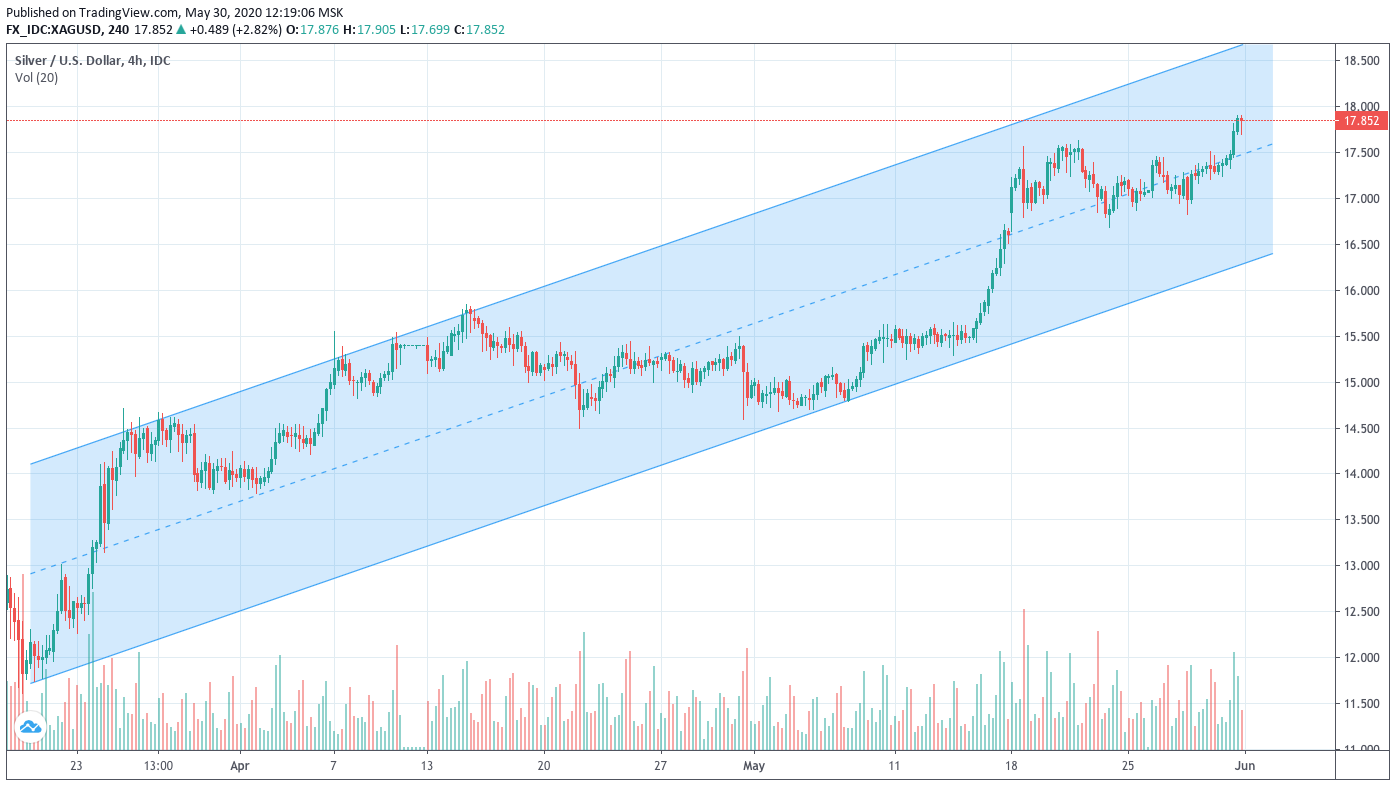1396x786 pixels.
Task: Select the dashed channel midline
Action: click(x=651, y=358)
